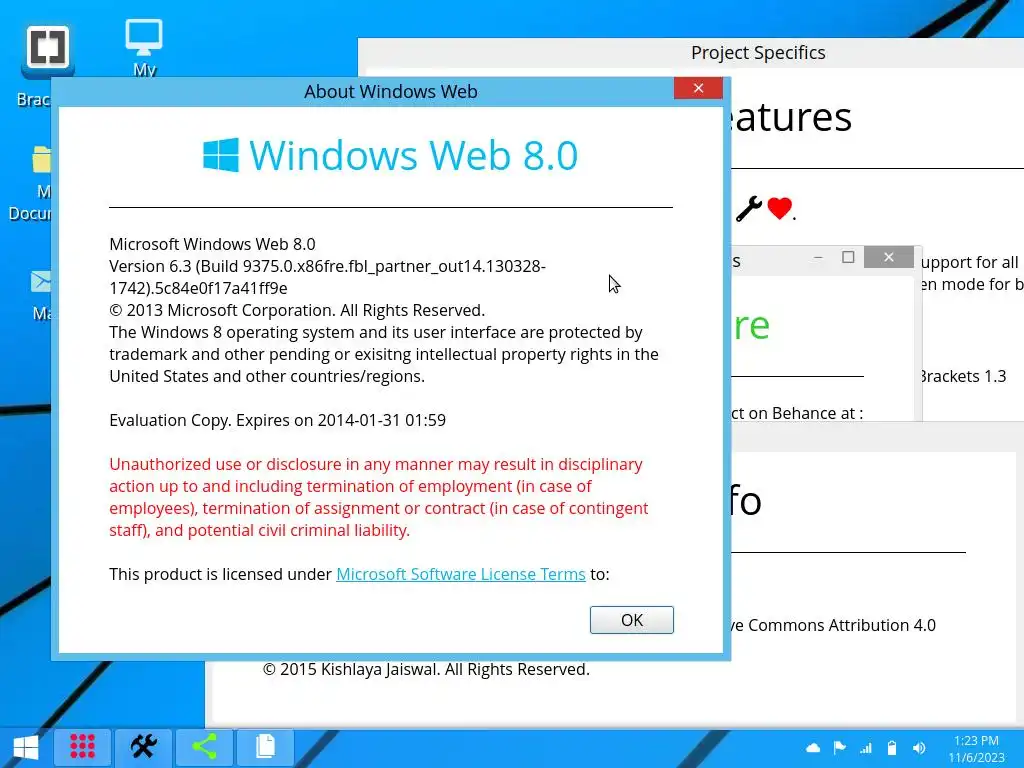1024x768 pixels.
Task: Click OK in About Windows Web dialog
Action: coord(632,620)
